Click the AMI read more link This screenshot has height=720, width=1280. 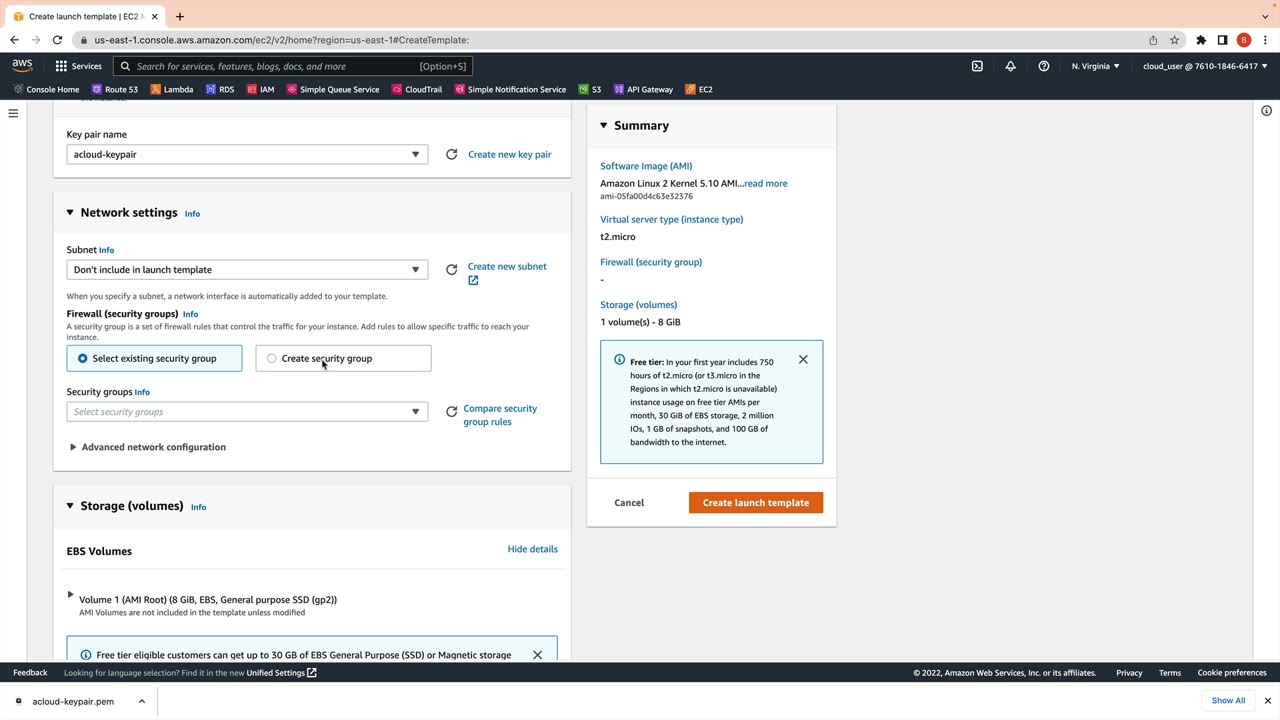coord(766,184)
